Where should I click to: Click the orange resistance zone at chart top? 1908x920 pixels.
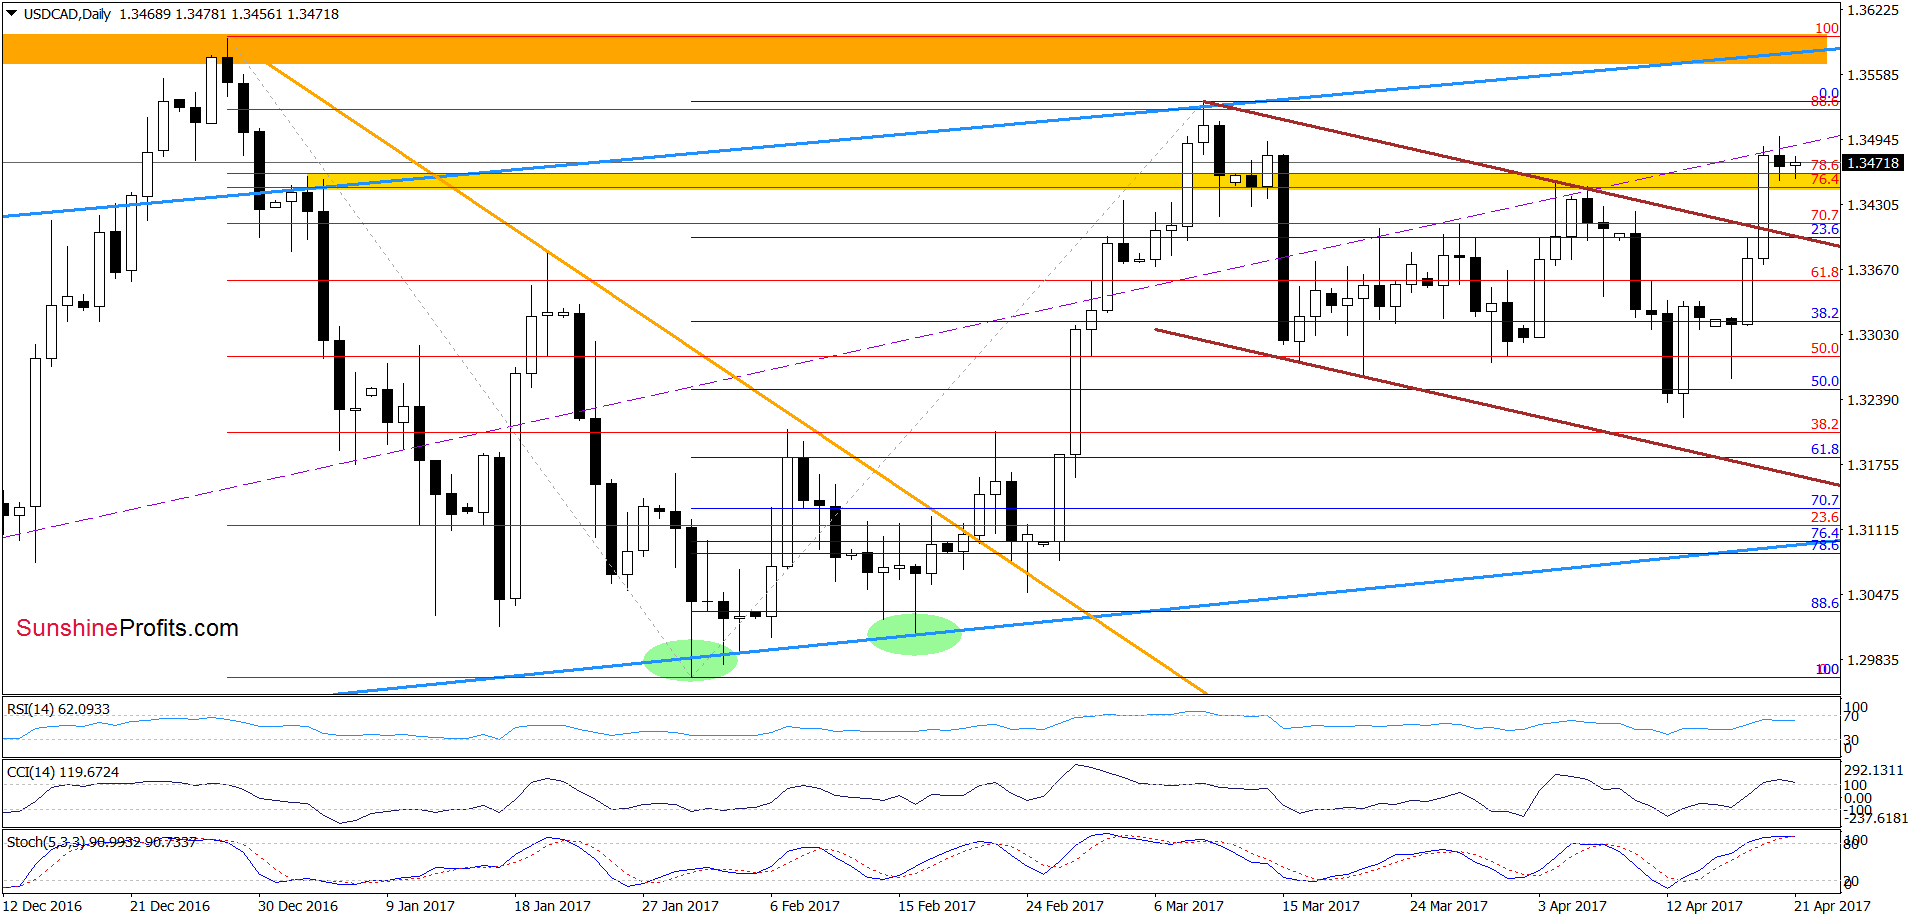914,49
